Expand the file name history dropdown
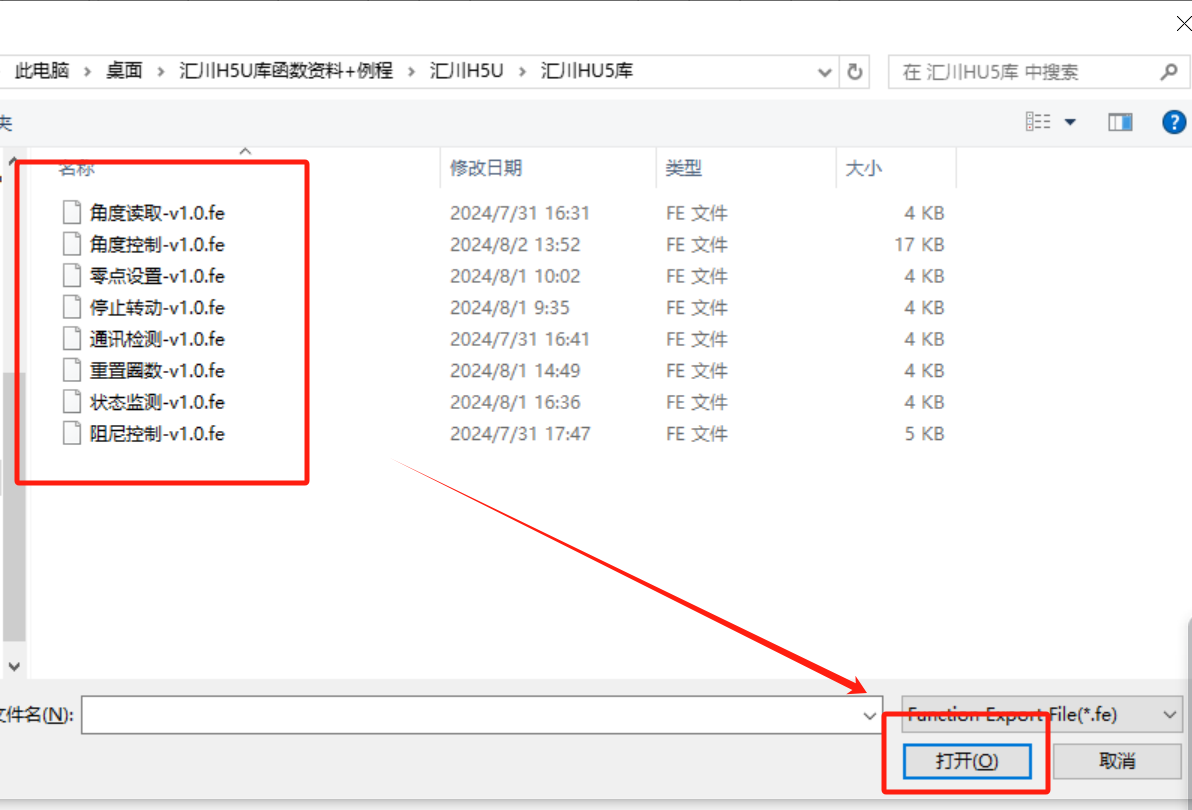 pyautogui.click(x=869, y=715)
